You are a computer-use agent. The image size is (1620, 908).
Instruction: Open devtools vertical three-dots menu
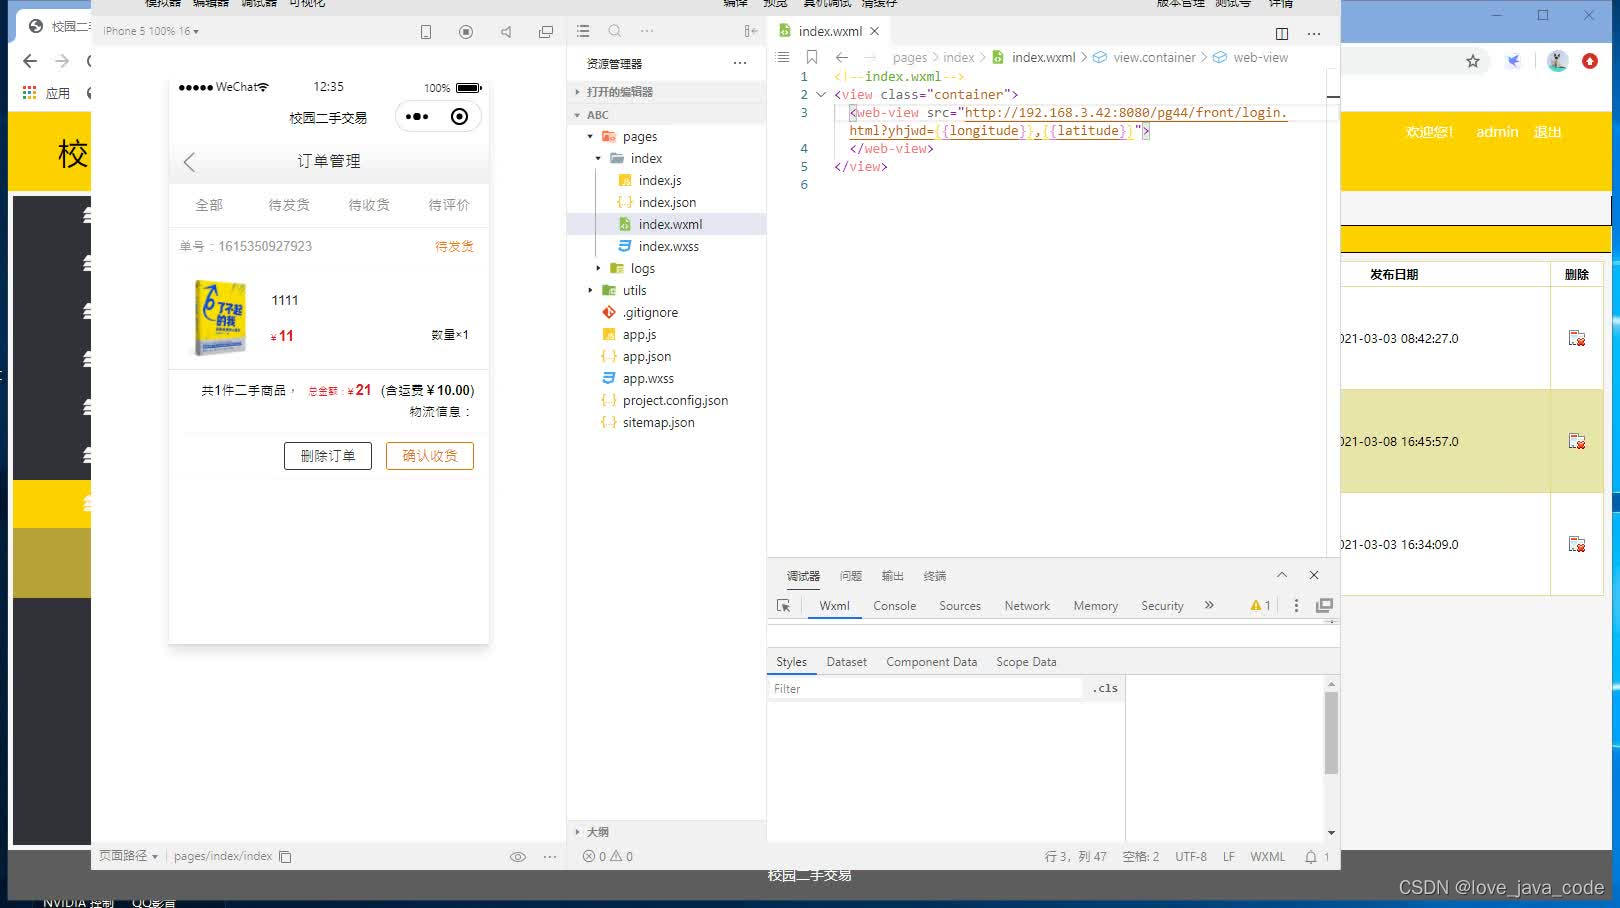[x=1297, y=606]
